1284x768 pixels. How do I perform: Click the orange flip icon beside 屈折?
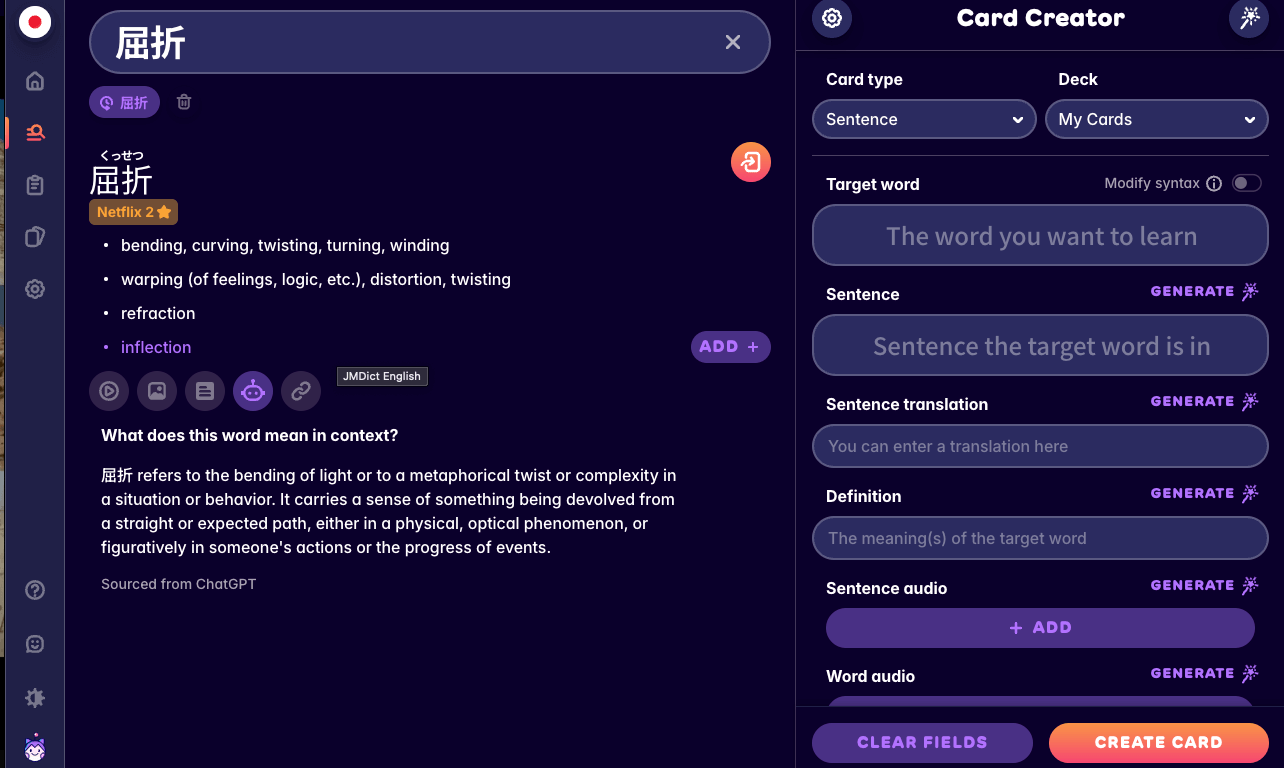point(751,162)
